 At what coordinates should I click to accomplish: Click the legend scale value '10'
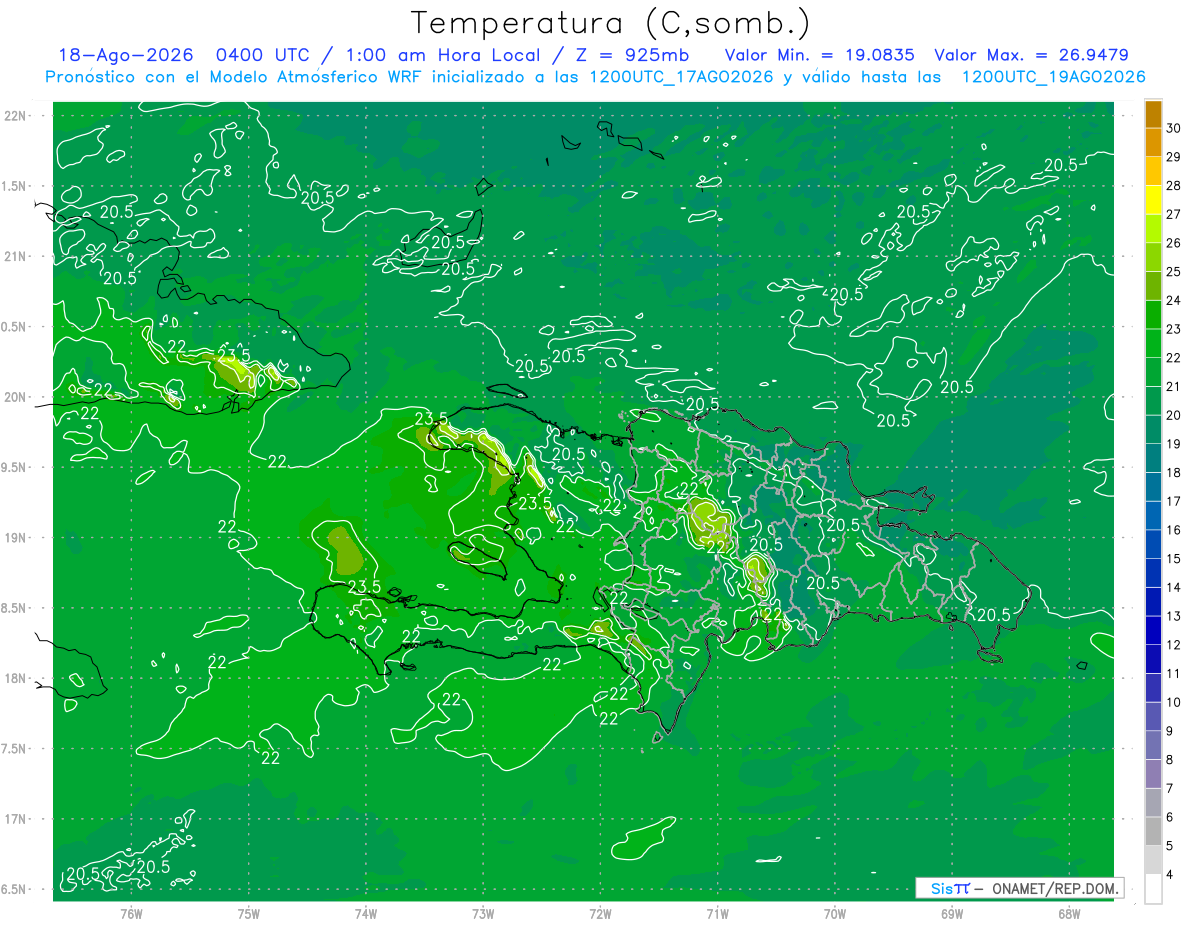coord(1174,702)
